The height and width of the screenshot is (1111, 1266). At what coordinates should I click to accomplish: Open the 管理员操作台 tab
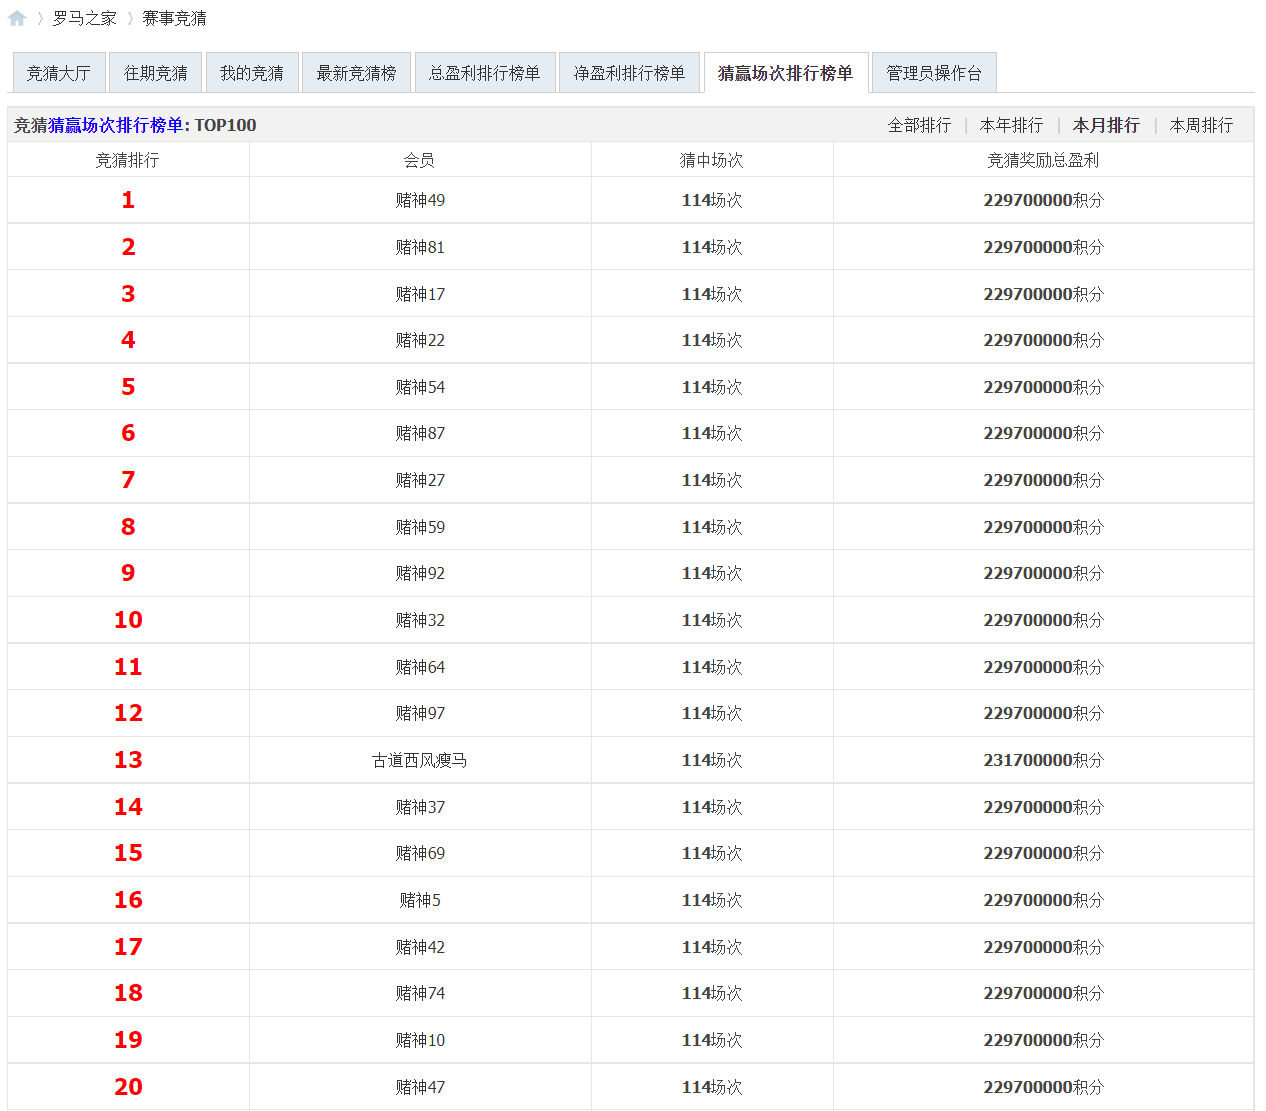(933, 73)
